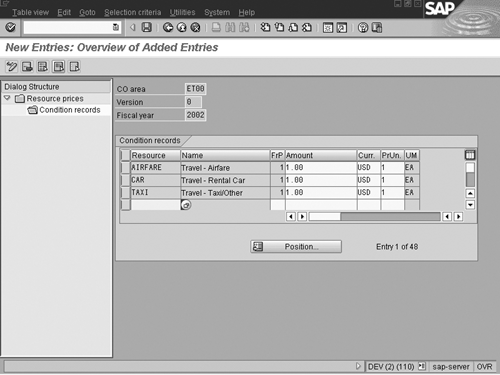Open the Edit menu
The image size is (500, 375).
(64, 12)
